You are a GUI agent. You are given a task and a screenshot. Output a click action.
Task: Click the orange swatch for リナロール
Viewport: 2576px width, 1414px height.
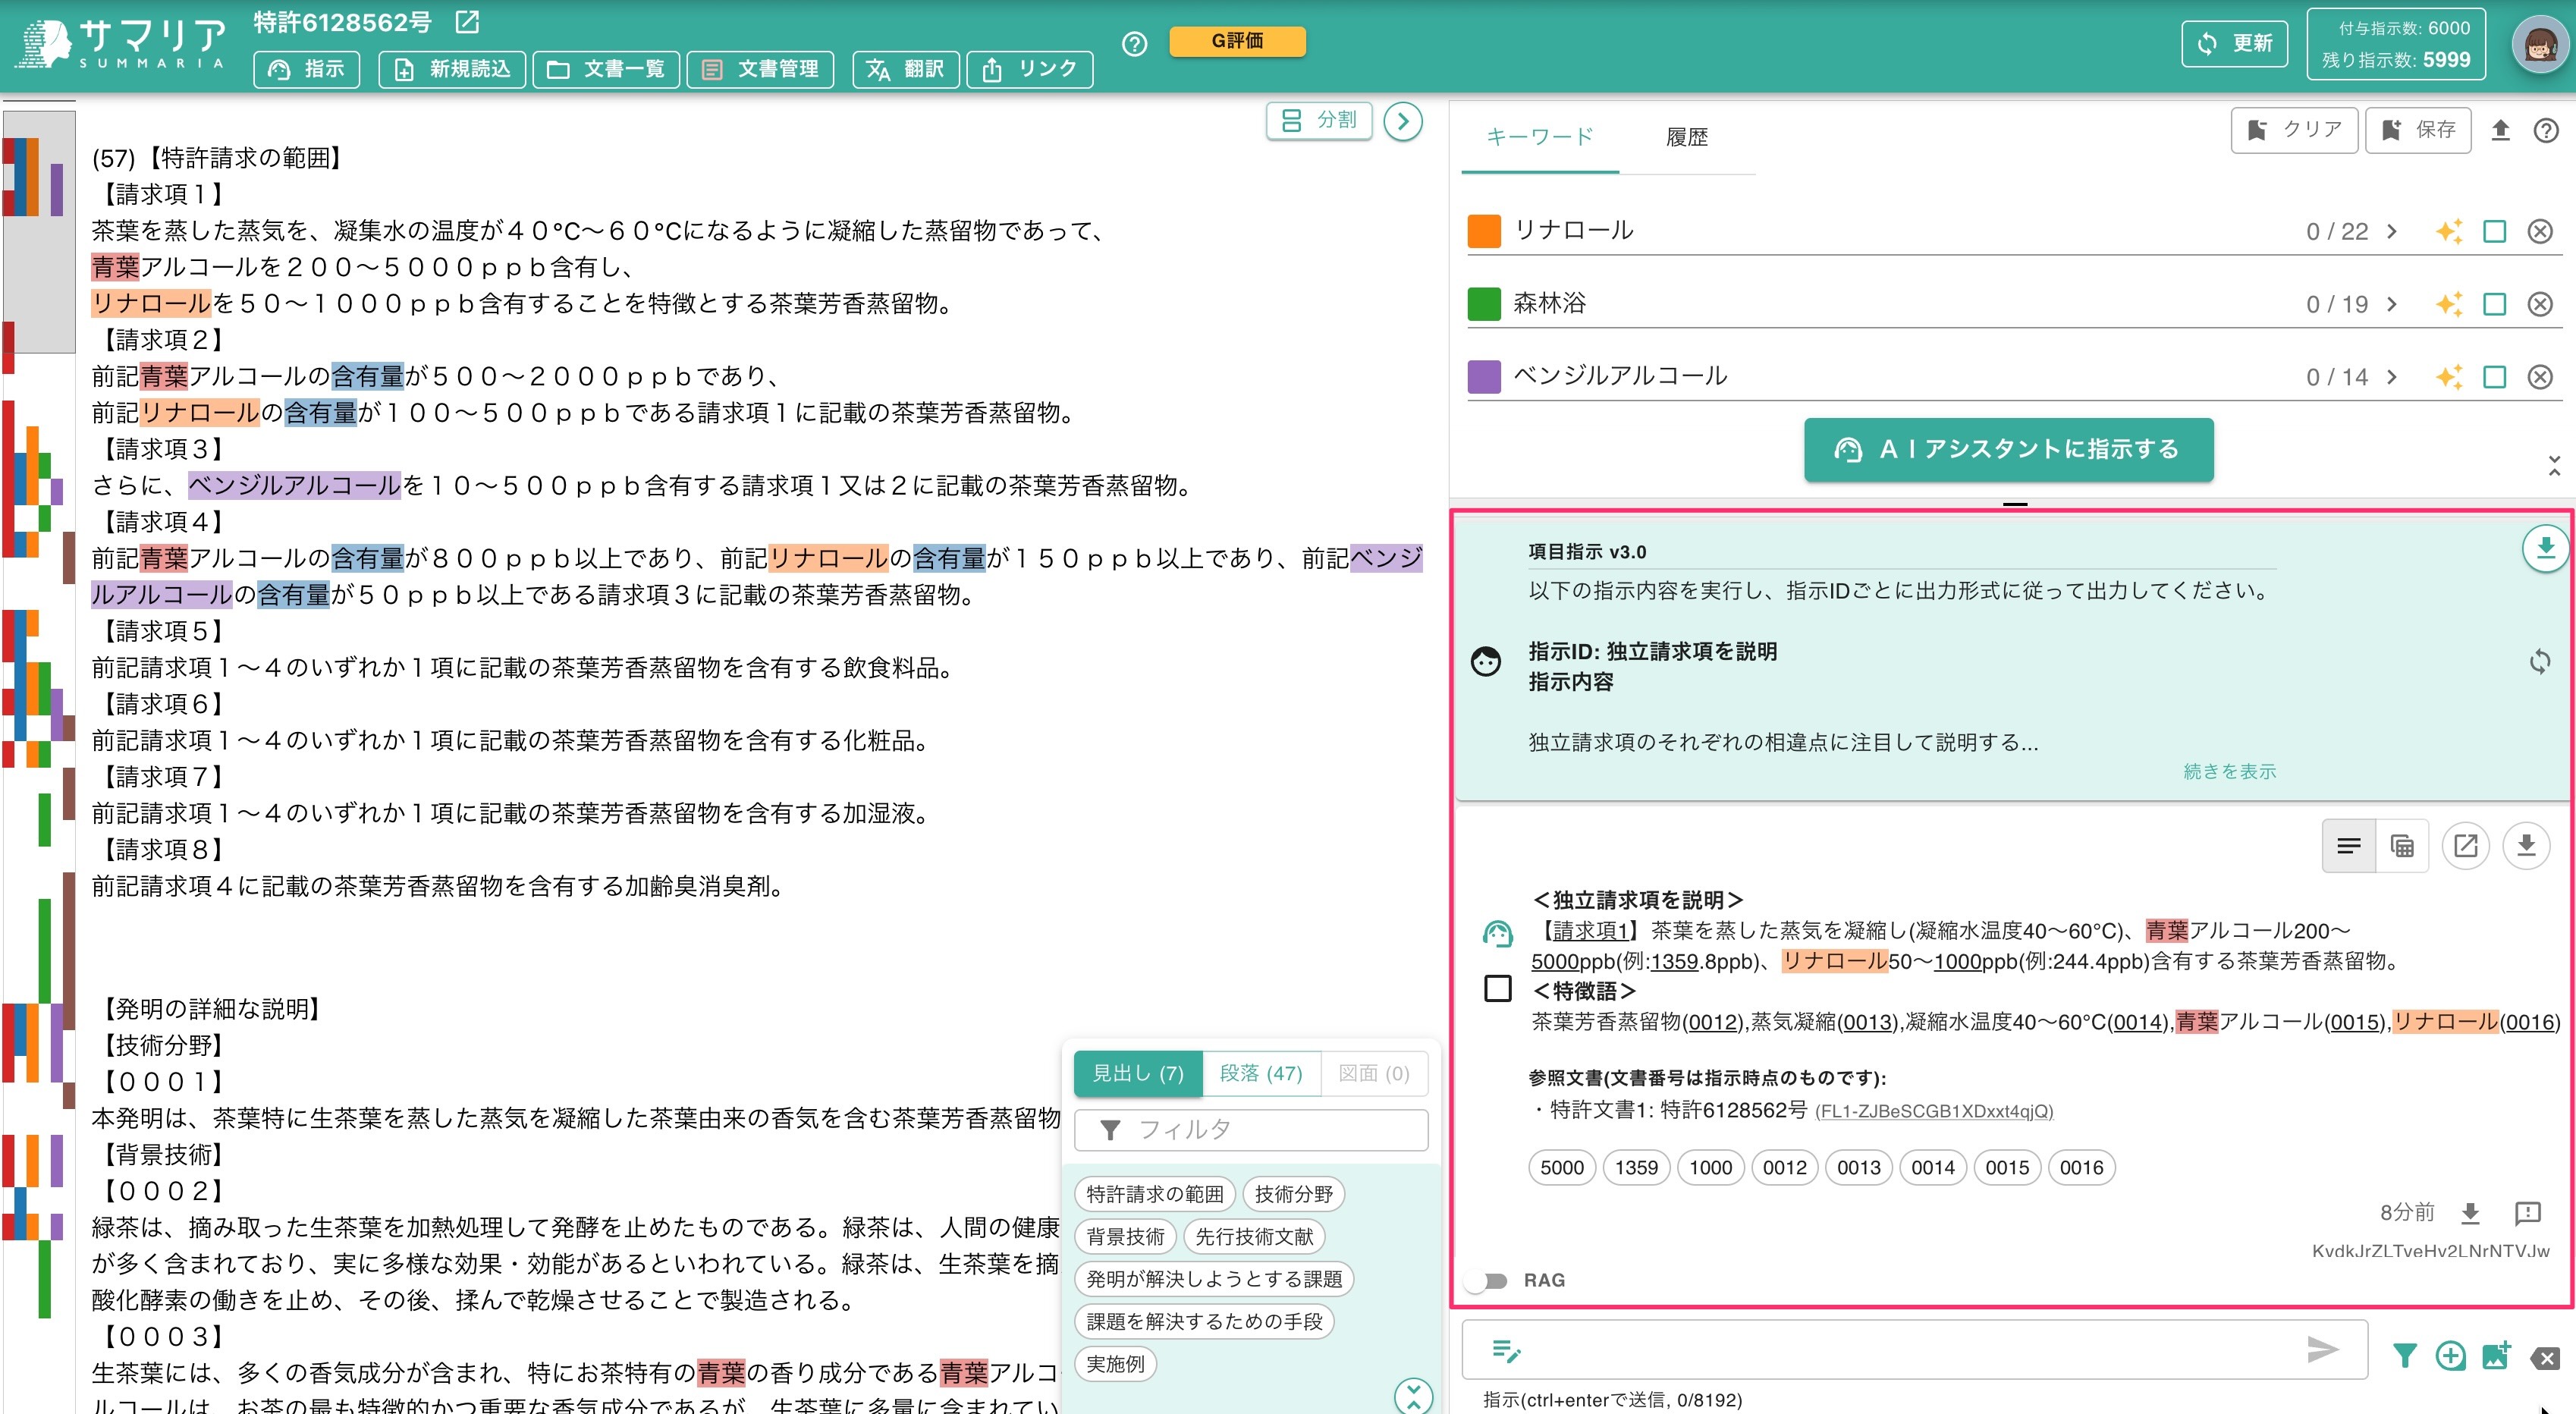tap(1484, 231)
